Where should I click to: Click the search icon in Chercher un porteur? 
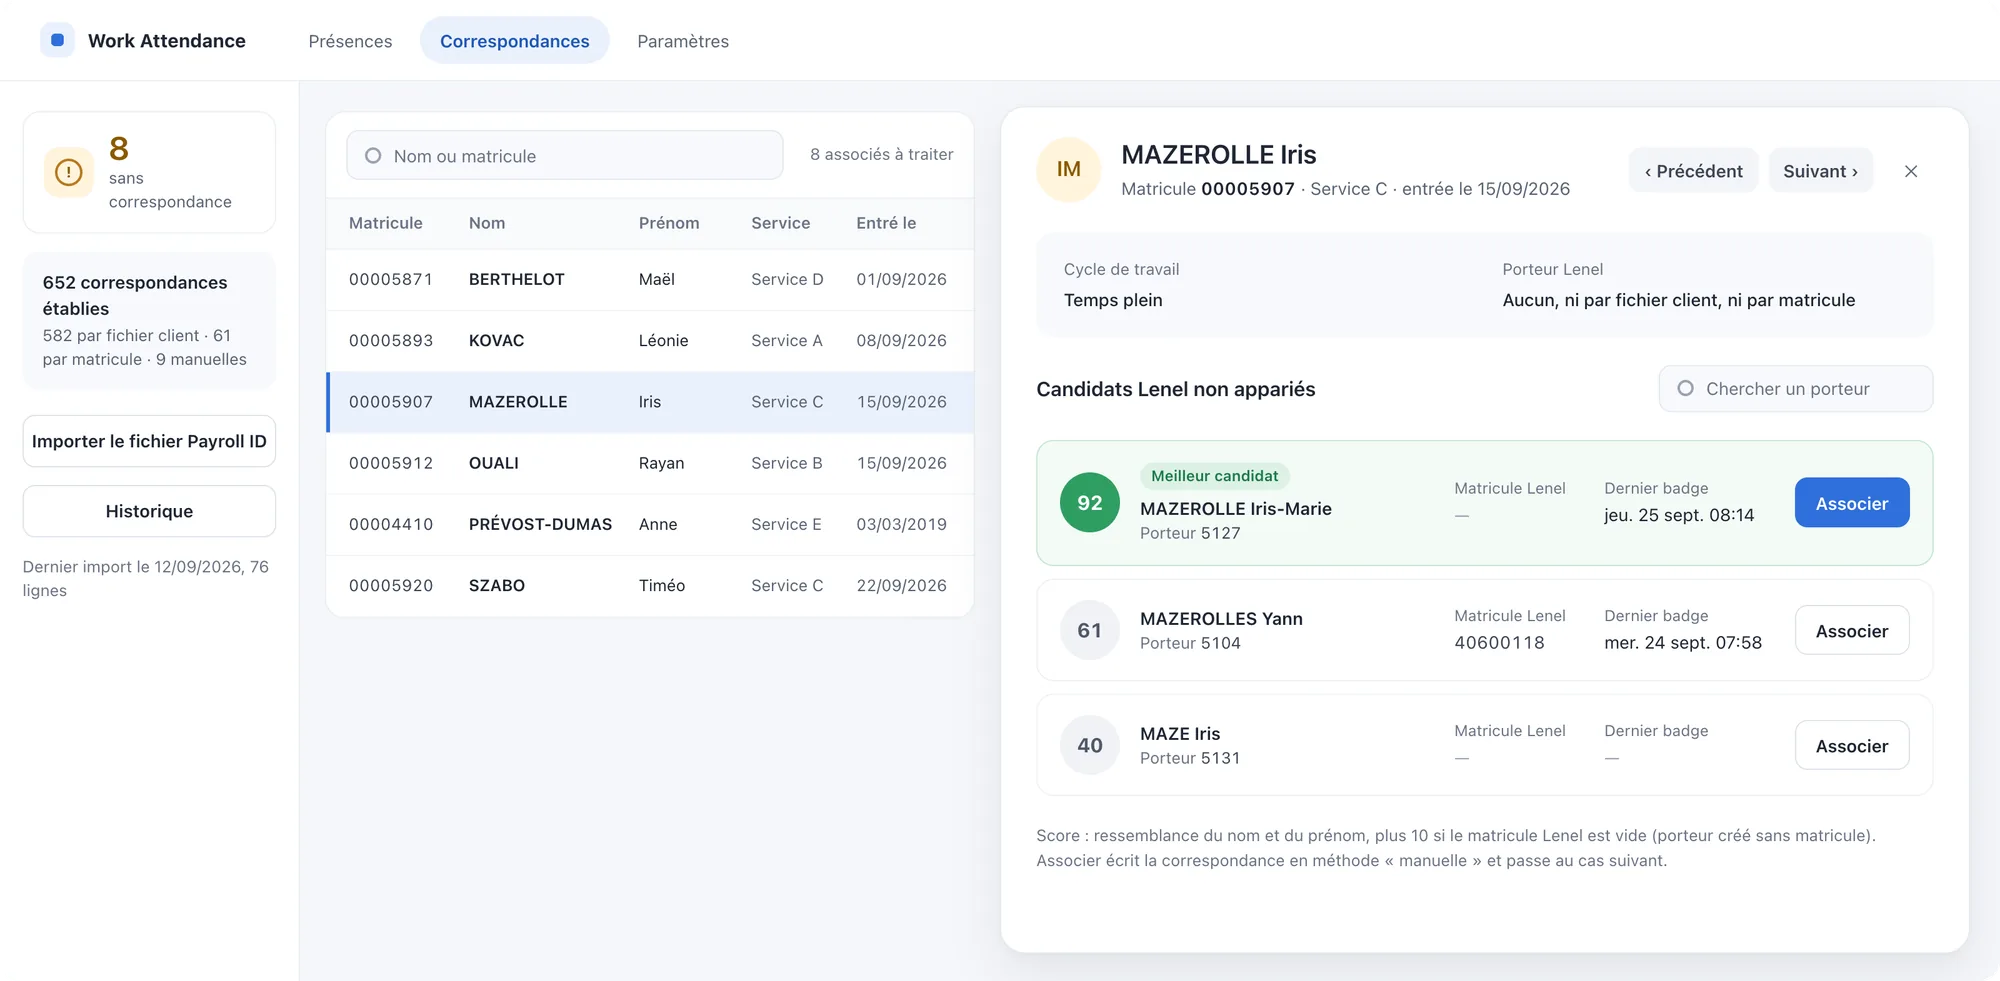pos(1685,388)
